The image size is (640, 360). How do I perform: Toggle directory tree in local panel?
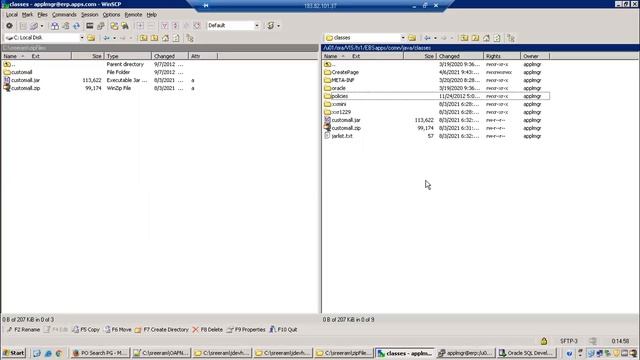pos(190,38)
